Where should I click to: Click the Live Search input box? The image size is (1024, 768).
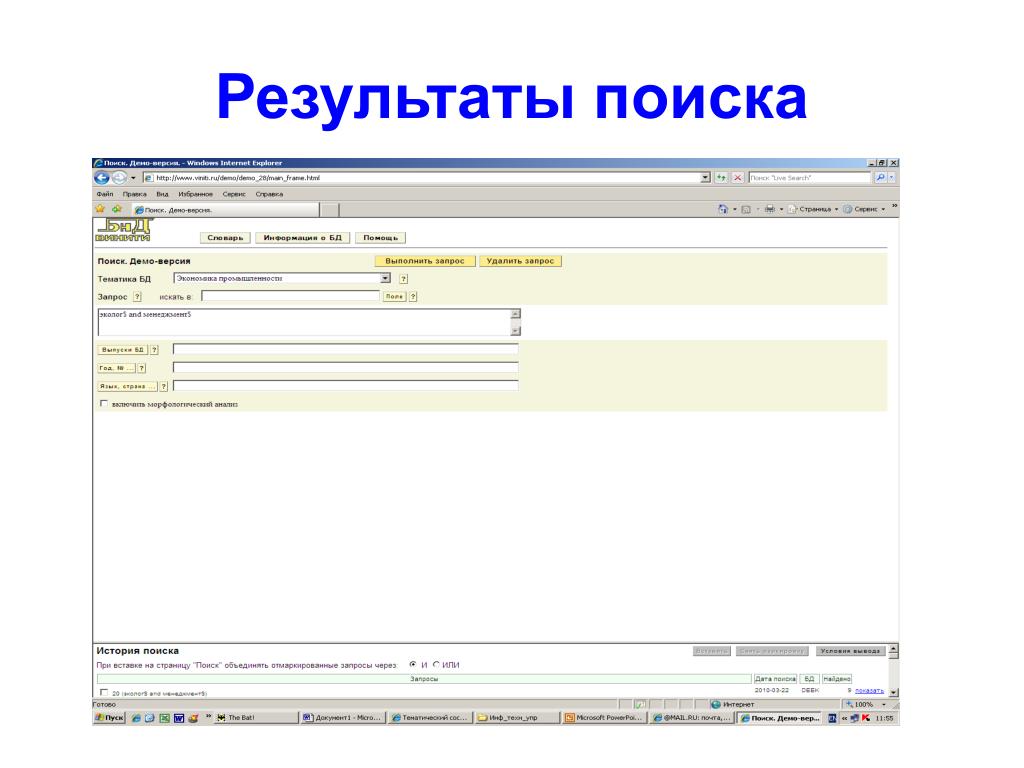point(809,178)
